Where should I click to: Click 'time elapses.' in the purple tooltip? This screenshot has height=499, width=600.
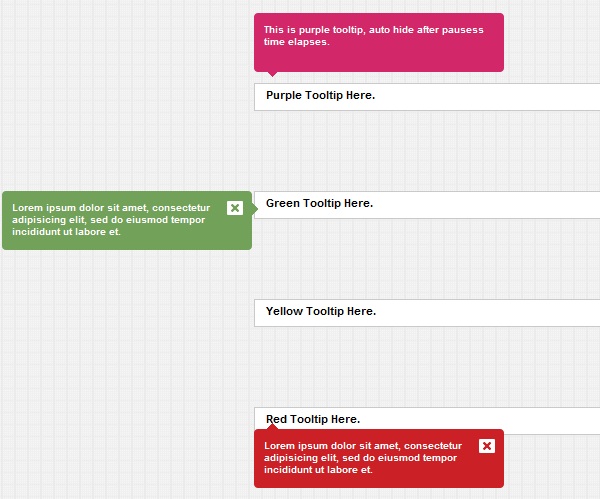297,42
